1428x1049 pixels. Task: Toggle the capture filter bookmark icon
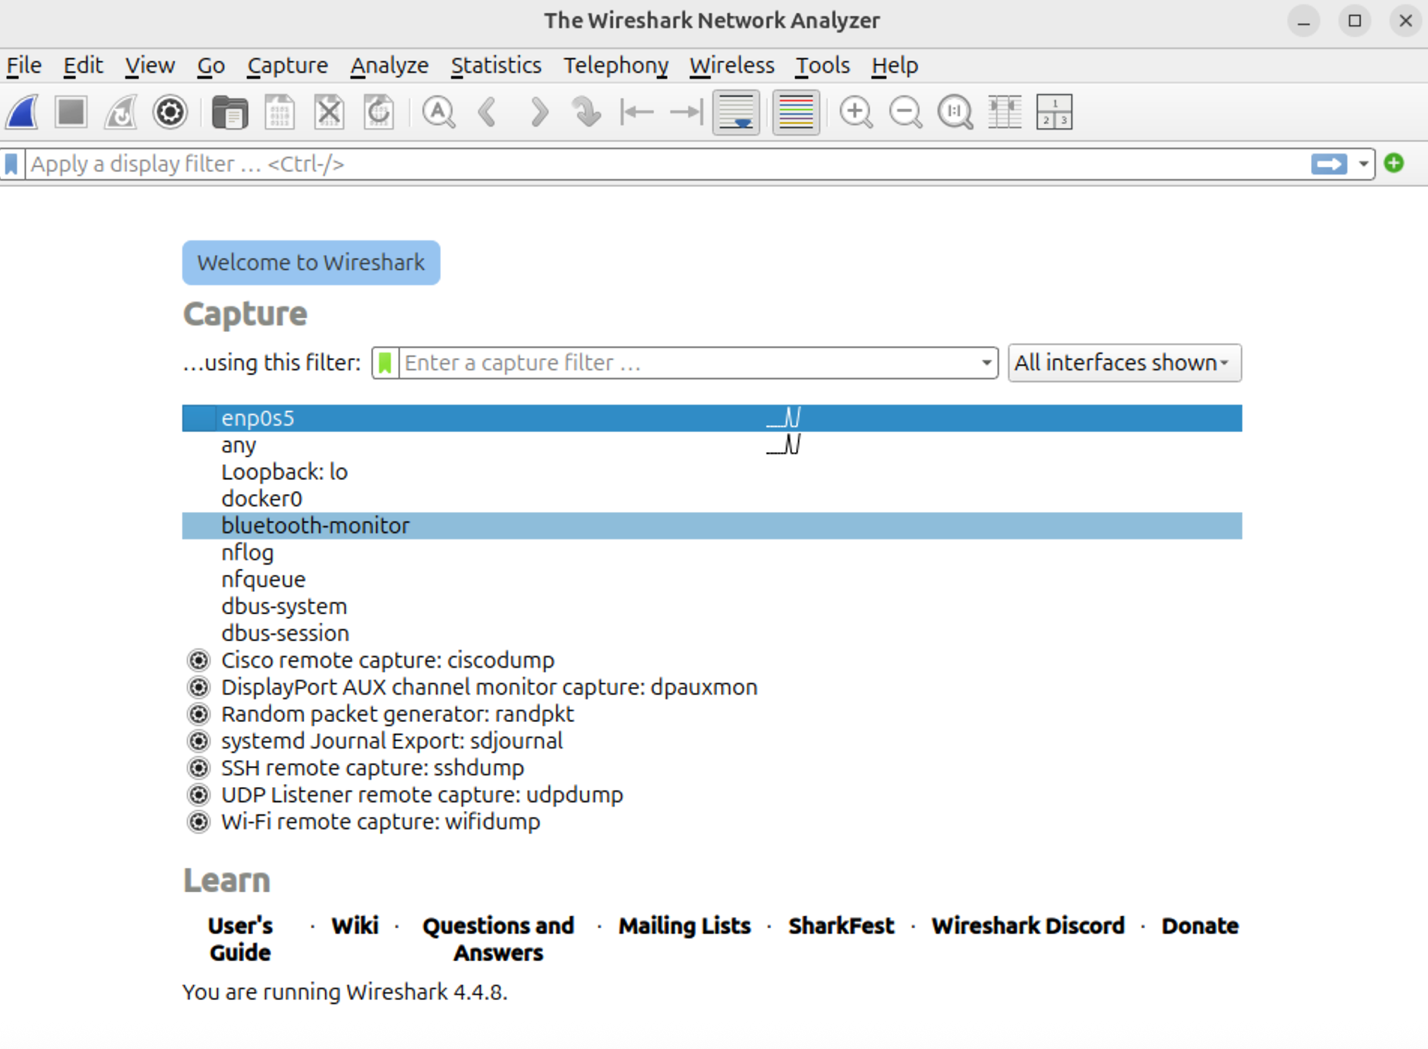(385, 362)
